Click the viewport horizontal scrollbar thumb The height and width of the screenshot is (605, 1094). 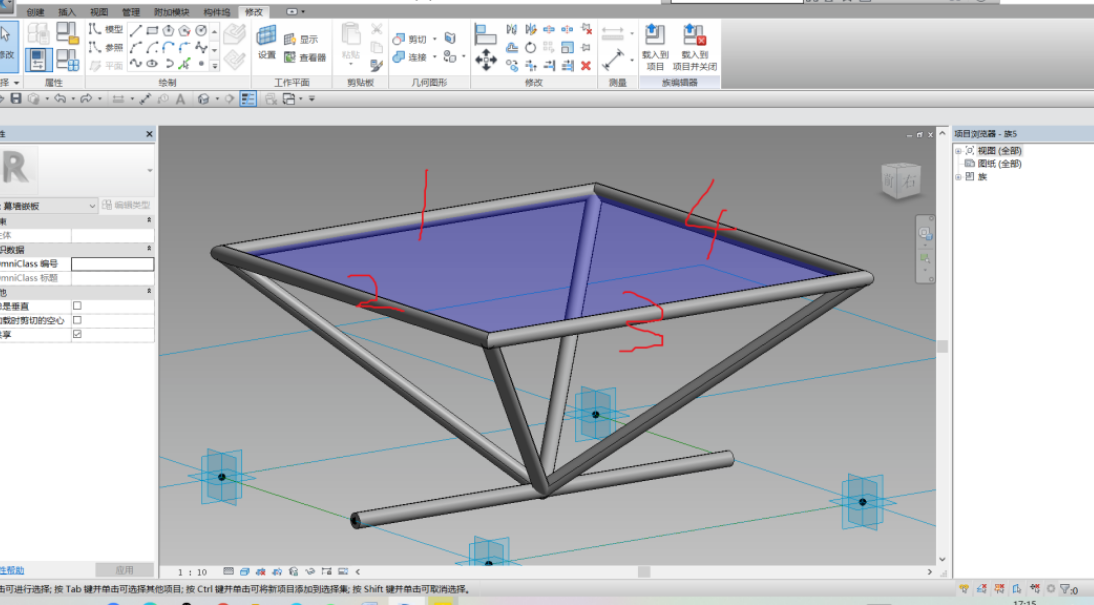tap(644, 572)
